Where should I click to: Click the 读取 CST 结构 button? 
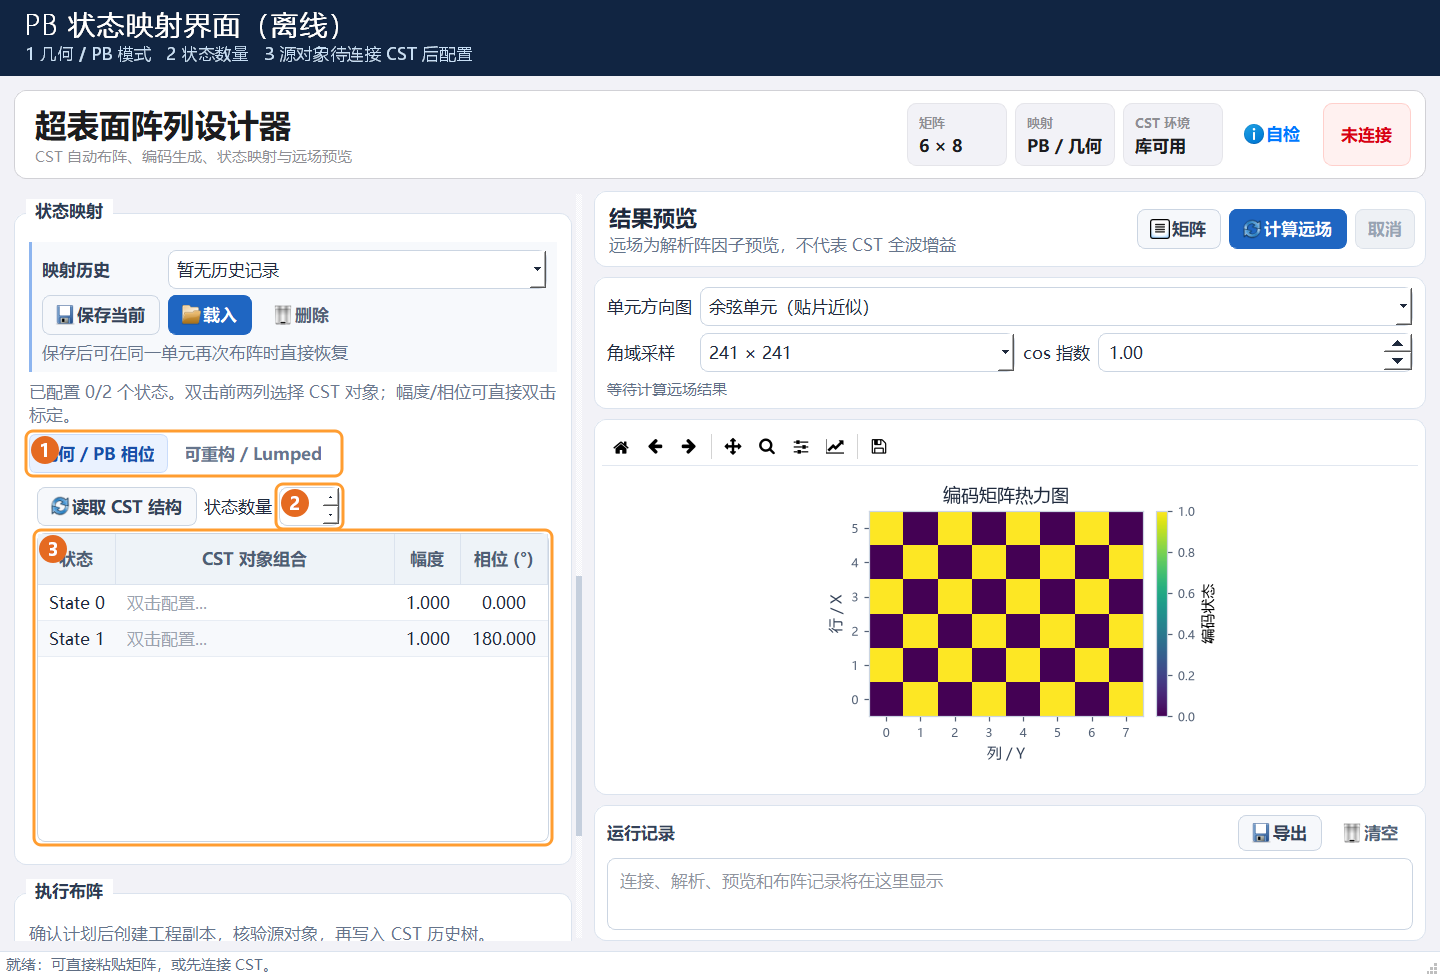[x=117, y=507]
